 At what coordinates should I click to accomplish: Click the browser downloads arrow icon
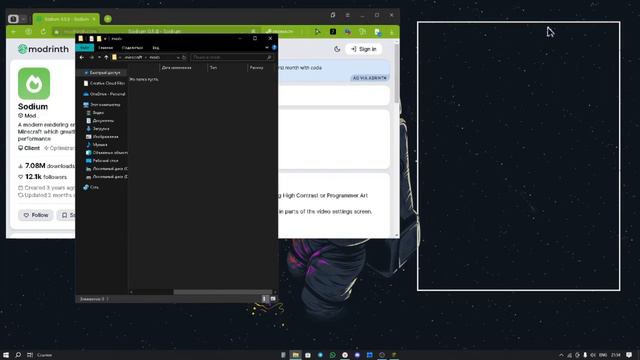[x=391, y=31]
